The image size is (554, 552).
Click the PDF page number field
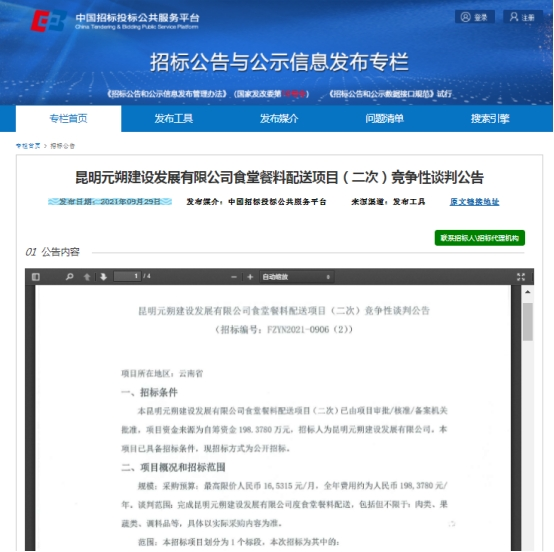[127, 276]
